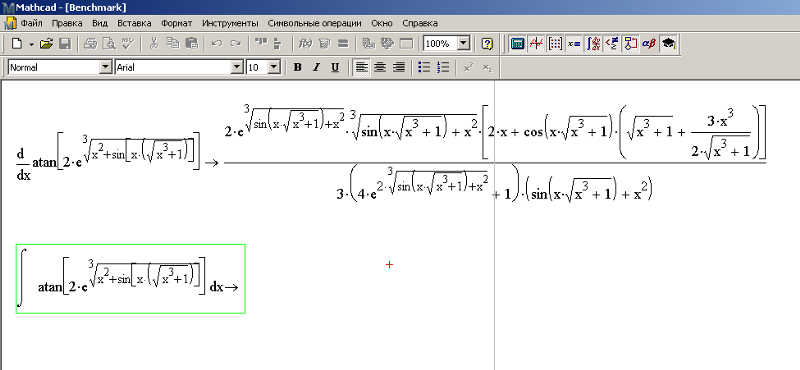Toggle Italic formatting
The width and height of the screenshot is (800, 370).
[x=316, y=67]
